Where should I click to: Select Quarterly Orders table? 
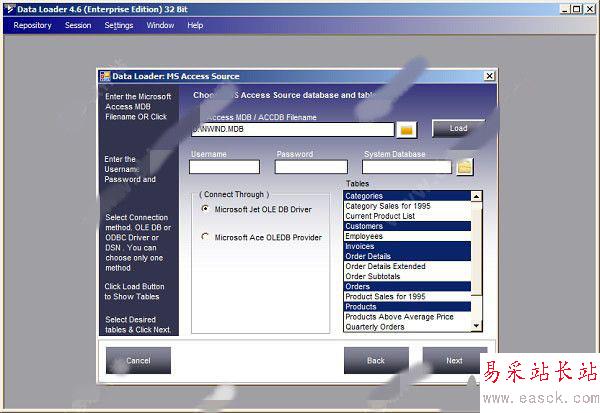click(x=408, y=326)
